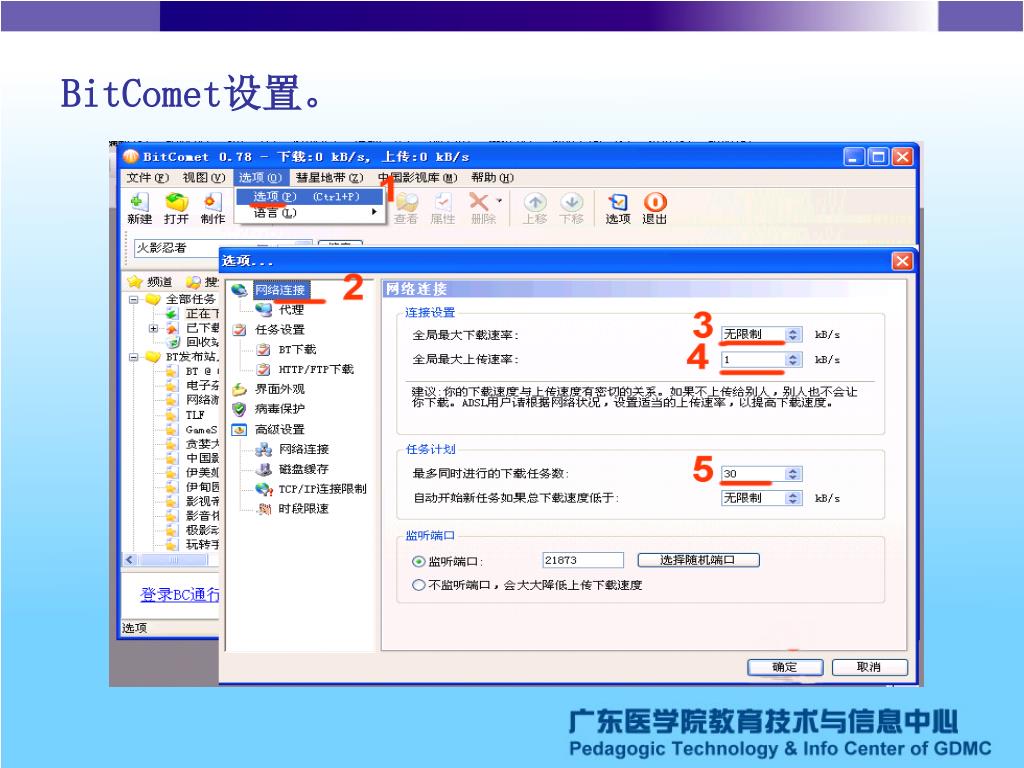Click the search box containing 火影忍者
The image size is (1024, 768).
[x=176, y=248]
